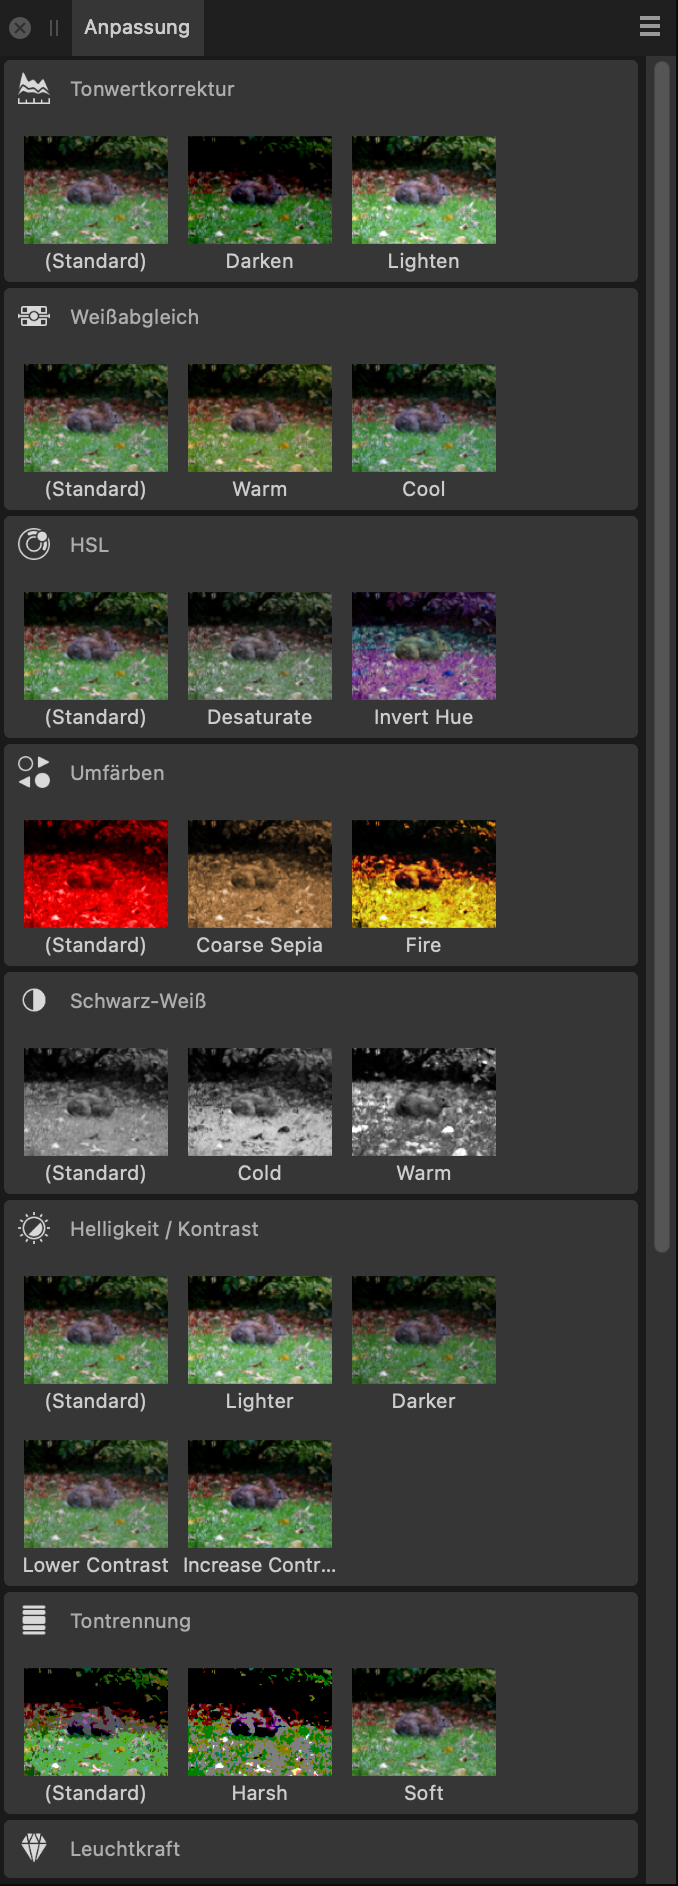Apply the Fire recolor preset
Image resolution: width=678 pixels, height=1886 pixels.
coord(424,874)
